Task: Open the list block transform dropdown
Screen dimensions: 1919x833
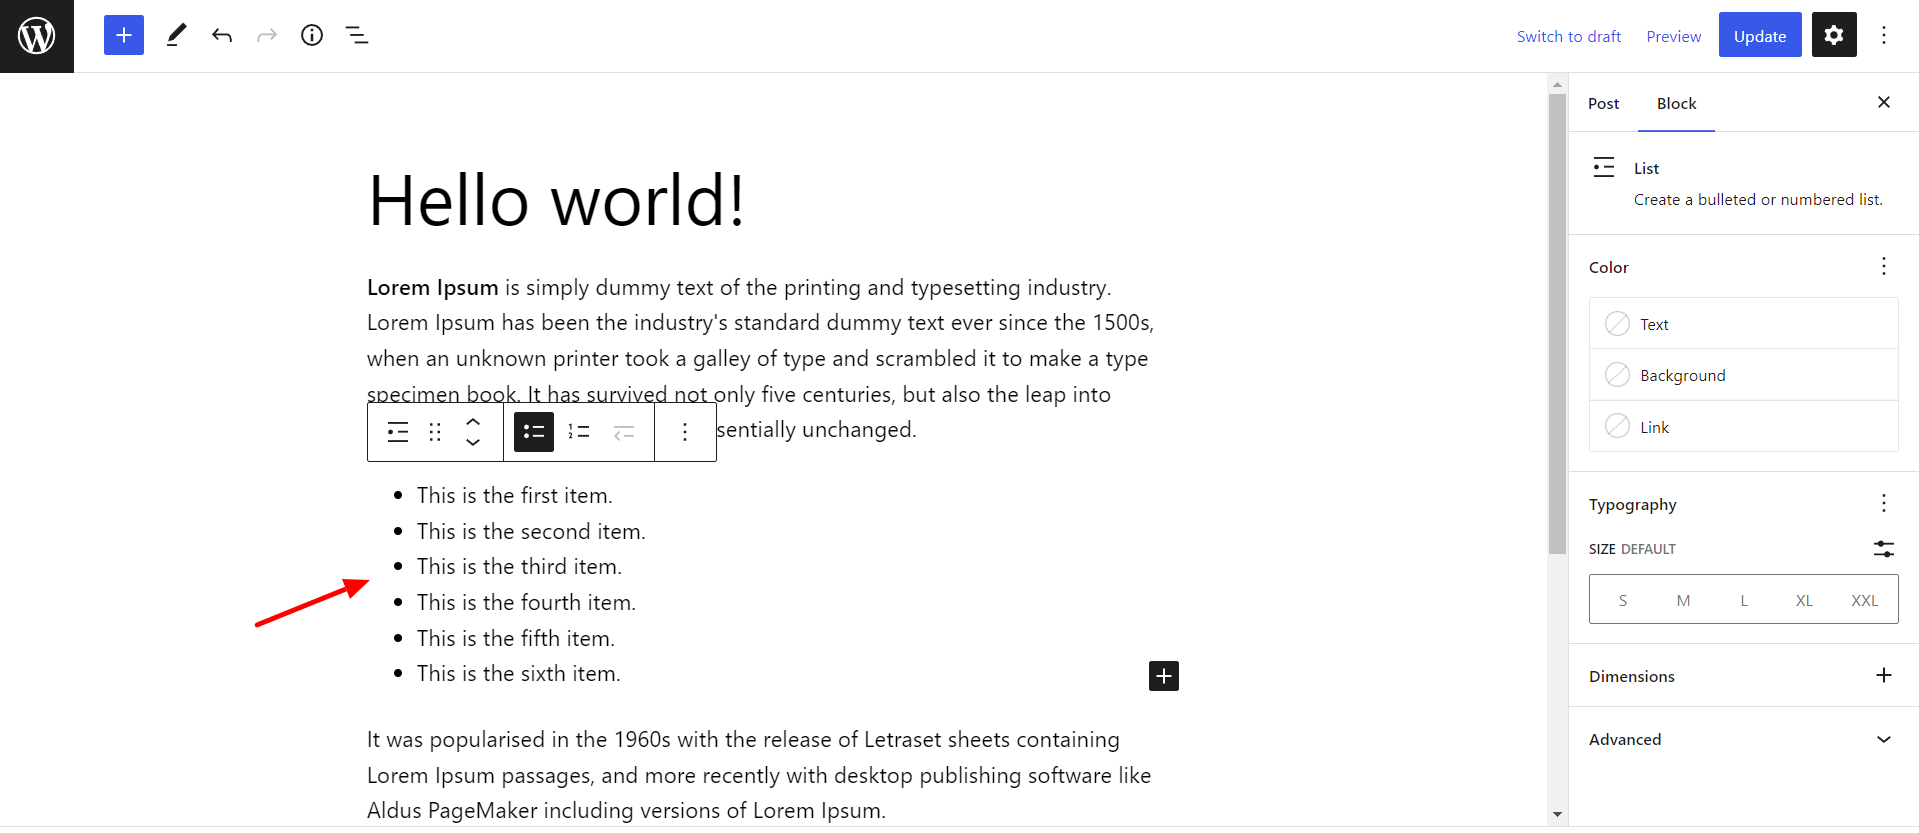Action: [x=397, y=431]
